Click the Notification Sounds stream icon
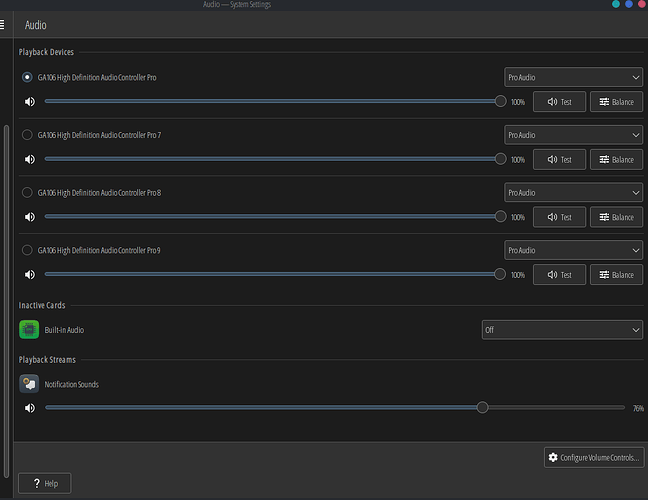Image resolution: width=648 pixels, height=500 pixels. tap(29, 384)
